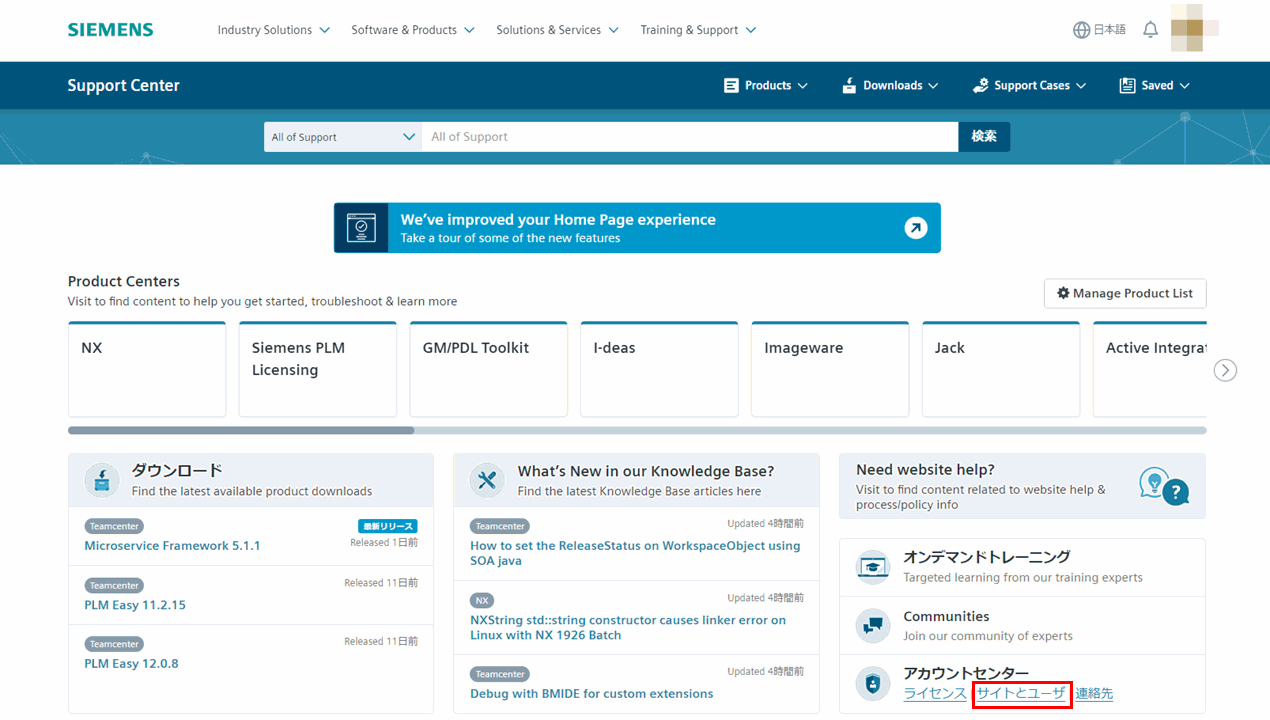The image size is (1270, 720).
Task: Open the Downloads menu
Action: (x=890, y=86)
